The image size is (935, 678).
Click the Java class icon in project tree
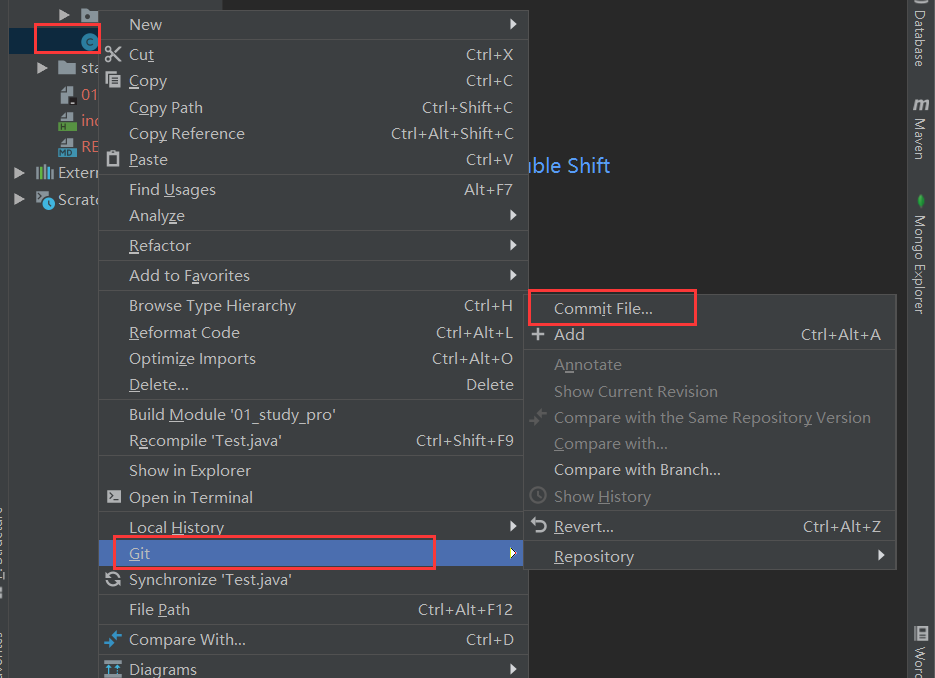point(89,42)
